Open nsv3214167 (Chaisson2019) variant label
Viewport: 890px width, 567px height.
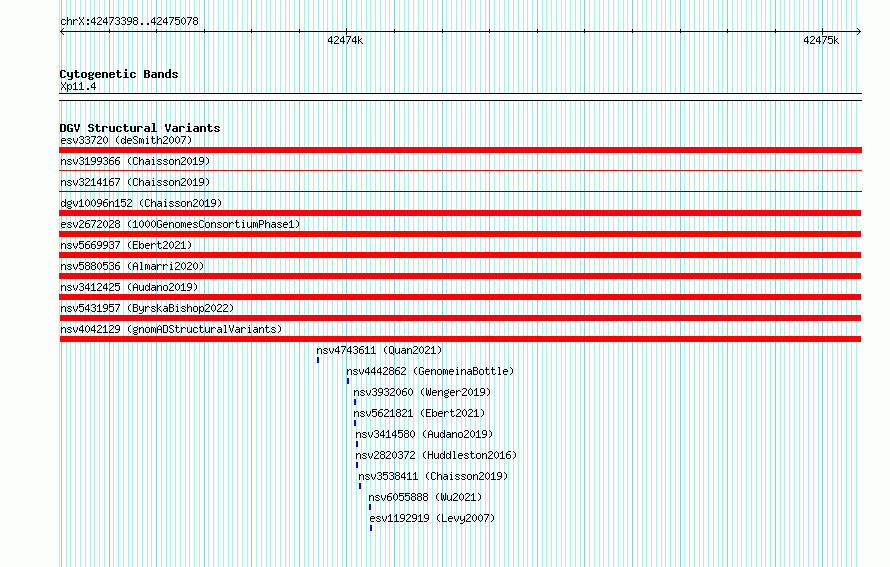135,182
